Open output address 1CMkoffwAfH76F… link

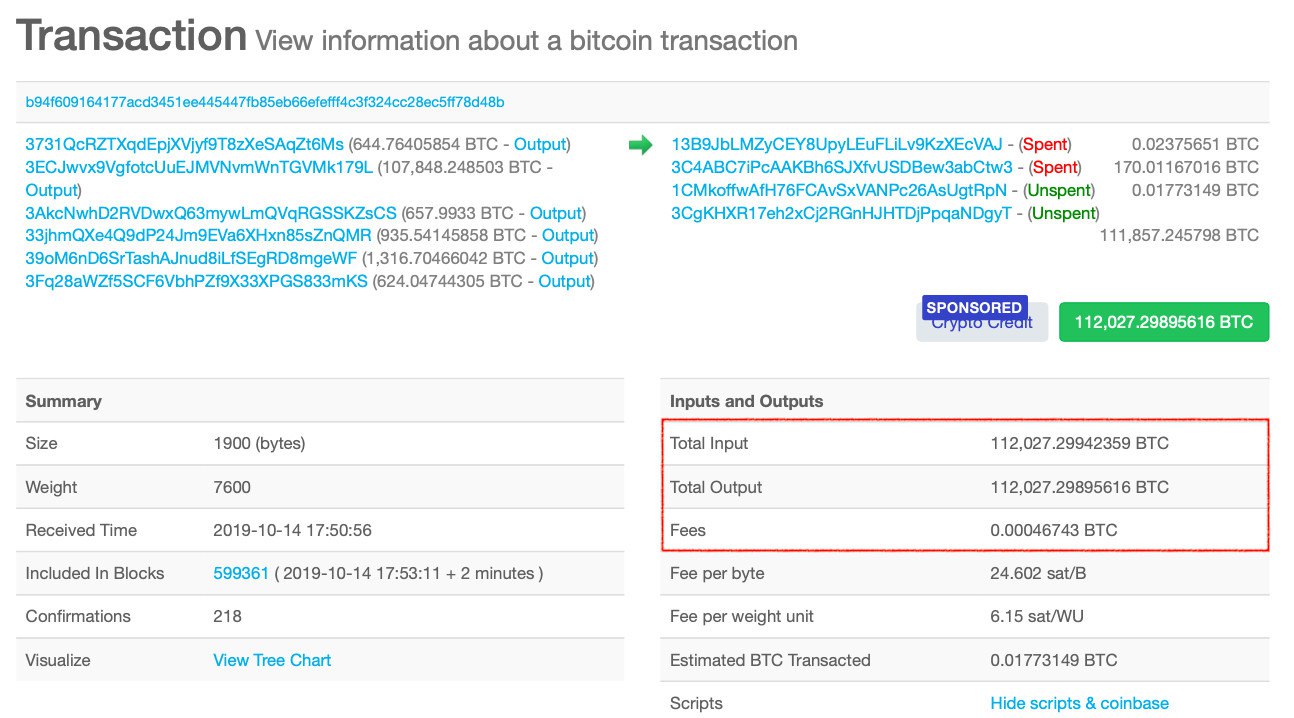point(839,190)
